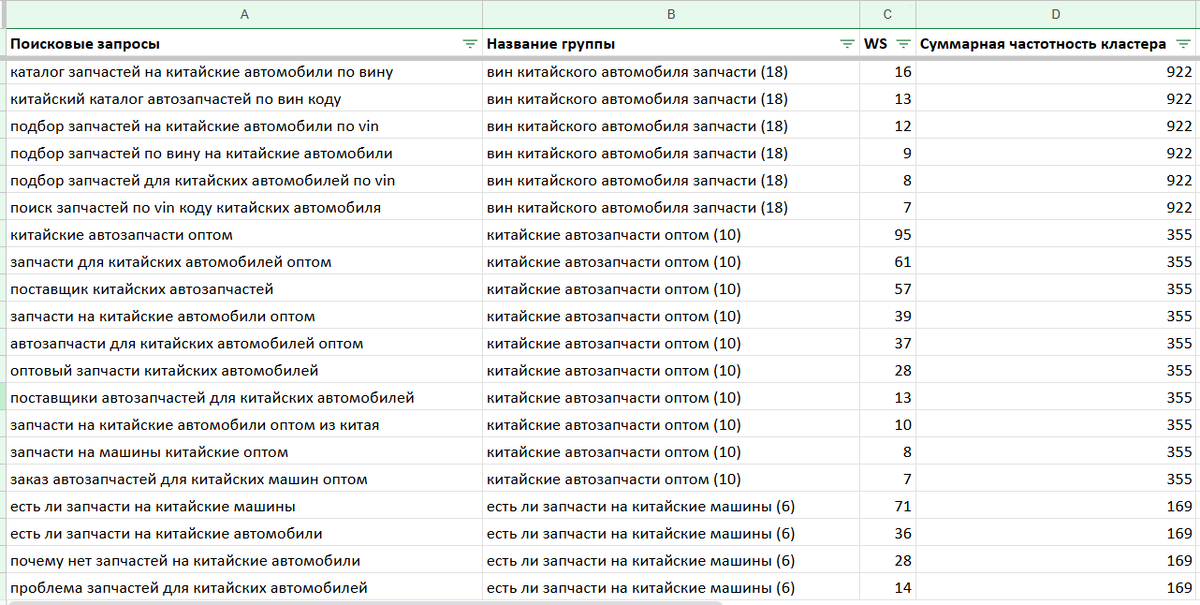Click WS value 9
This screenshot has height=605, width=1200.
click(888, 153)
